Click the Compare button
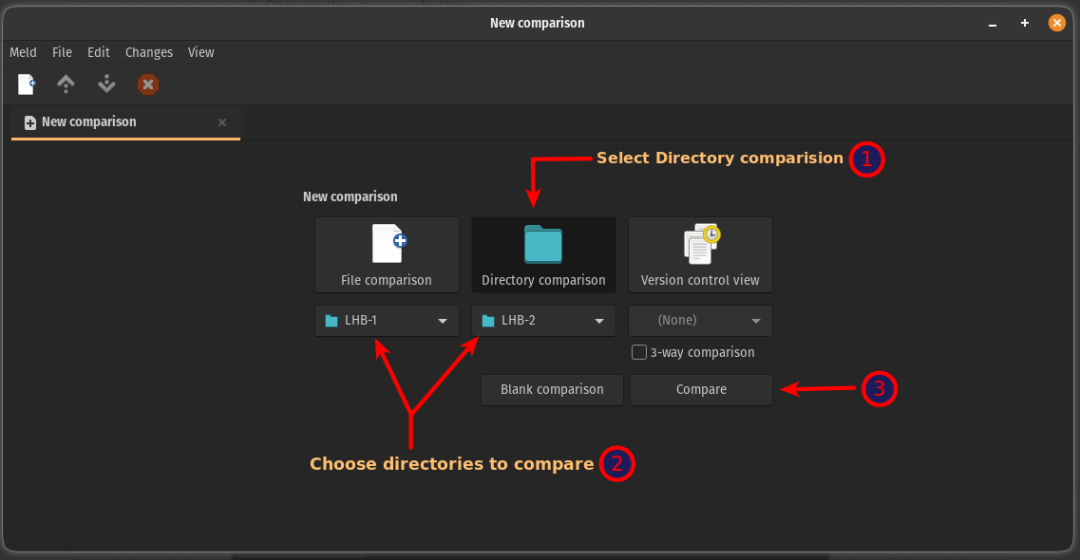Image resolution: width=1080 pixels, height=560 pixels. pos(701,390)
